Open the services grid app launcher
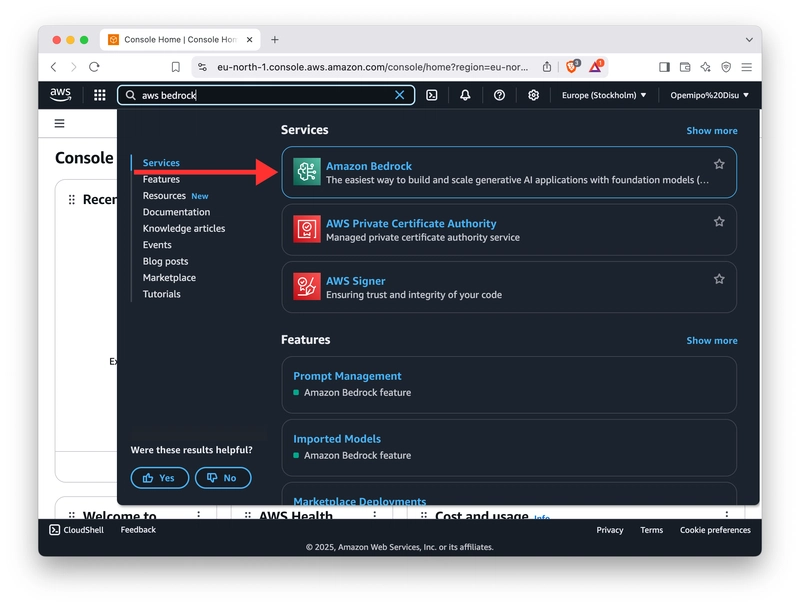Screen dimensions: 800x607 pyautogui.click(x=97, y=95)
